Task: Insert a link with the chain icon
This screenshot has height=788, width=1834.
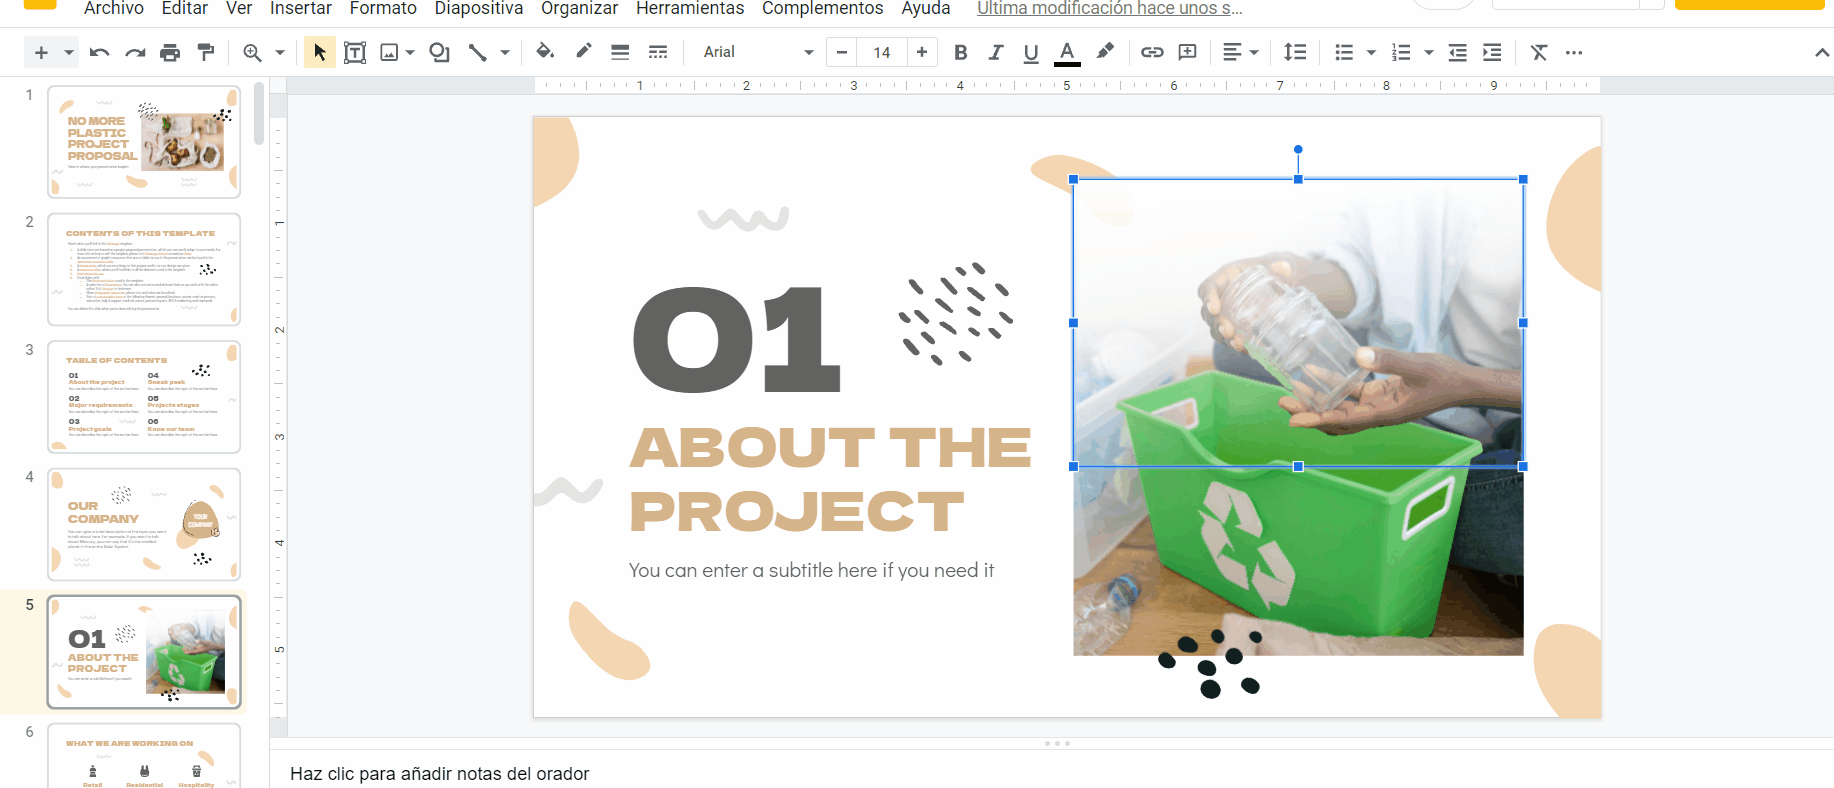Action: (x=1152, y=52)
